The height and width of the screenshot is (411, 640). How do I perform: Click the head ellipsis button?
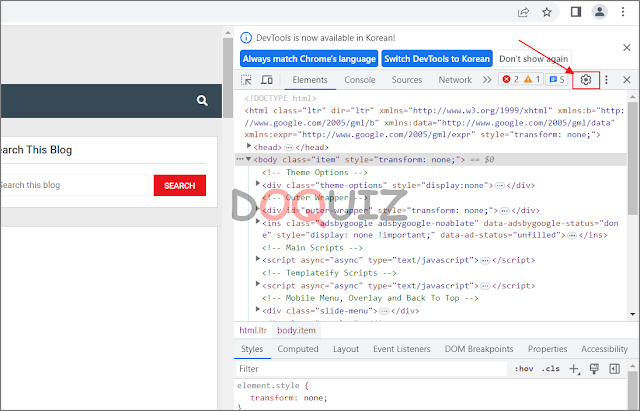tap(289, 147)
